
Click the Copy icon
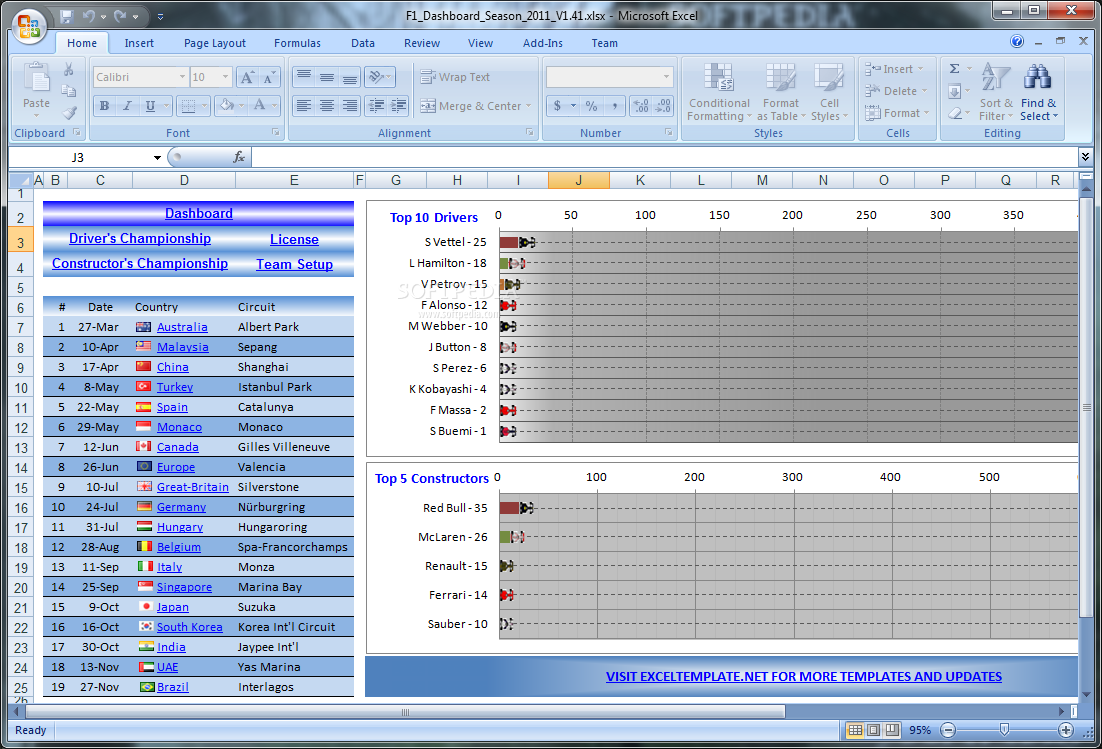69,91
